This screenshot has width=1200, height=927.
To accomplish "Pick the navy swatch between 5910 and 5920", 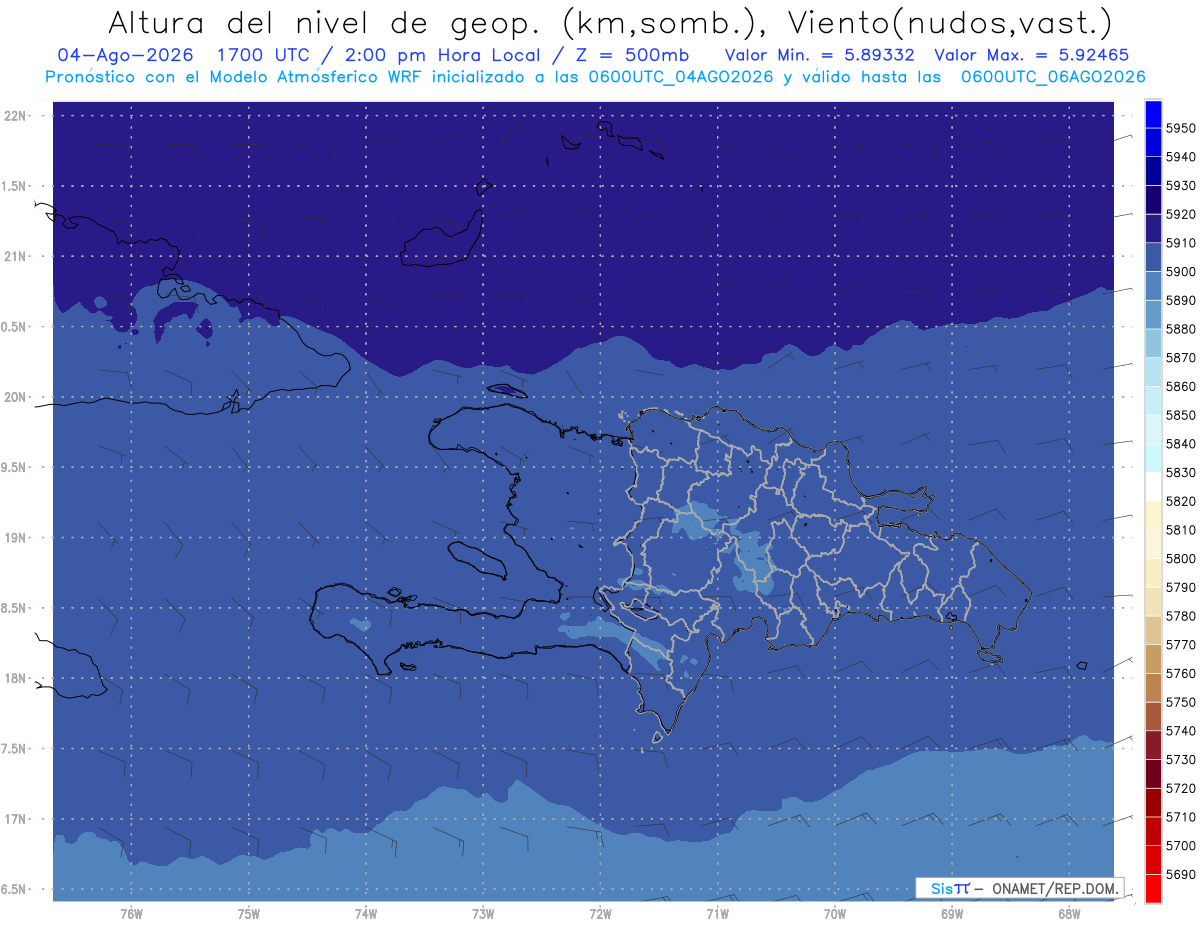I will (1153, 229).
